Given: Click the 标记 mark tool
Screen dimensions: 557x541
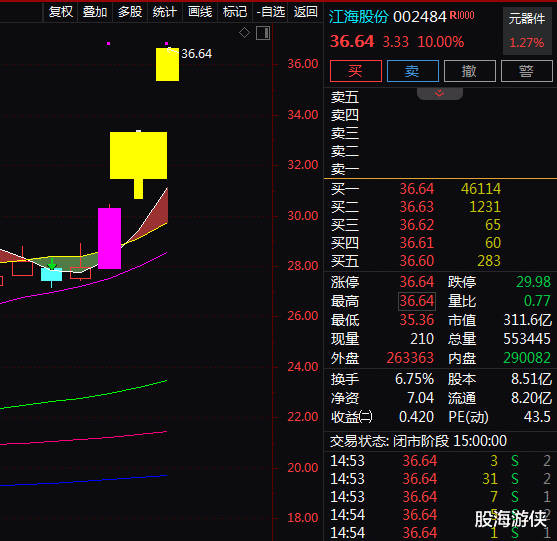Looking at the screenshot, I should tap(235, 12).
